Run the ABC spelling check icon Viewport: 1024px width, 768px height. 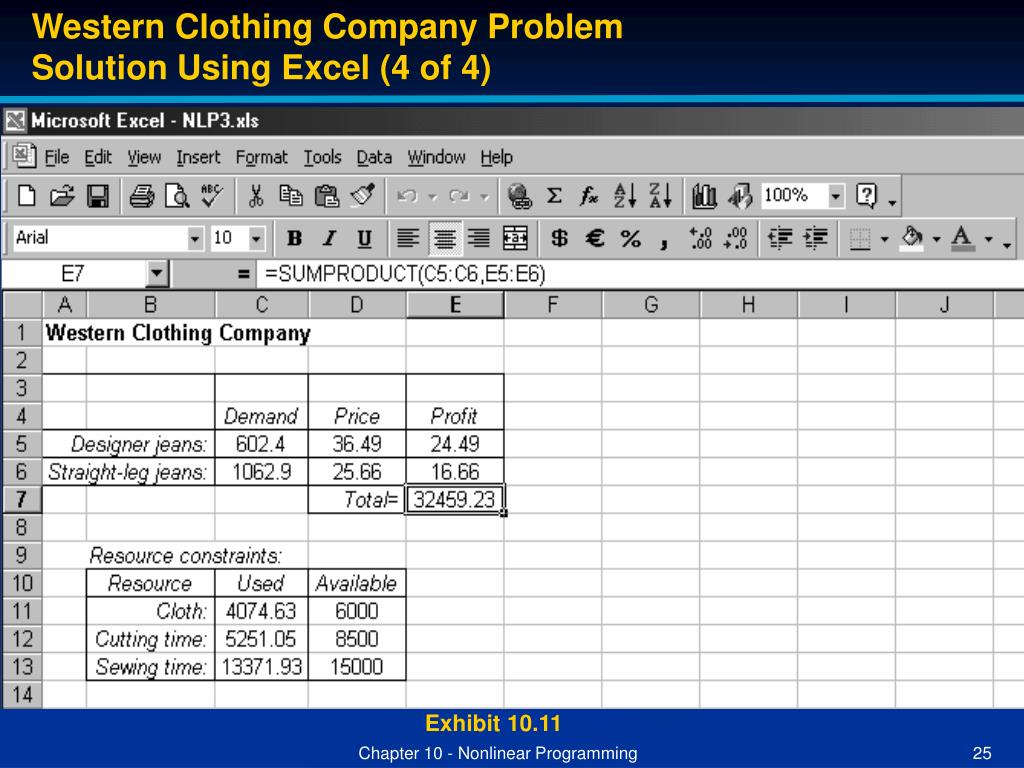pos(212,195)
